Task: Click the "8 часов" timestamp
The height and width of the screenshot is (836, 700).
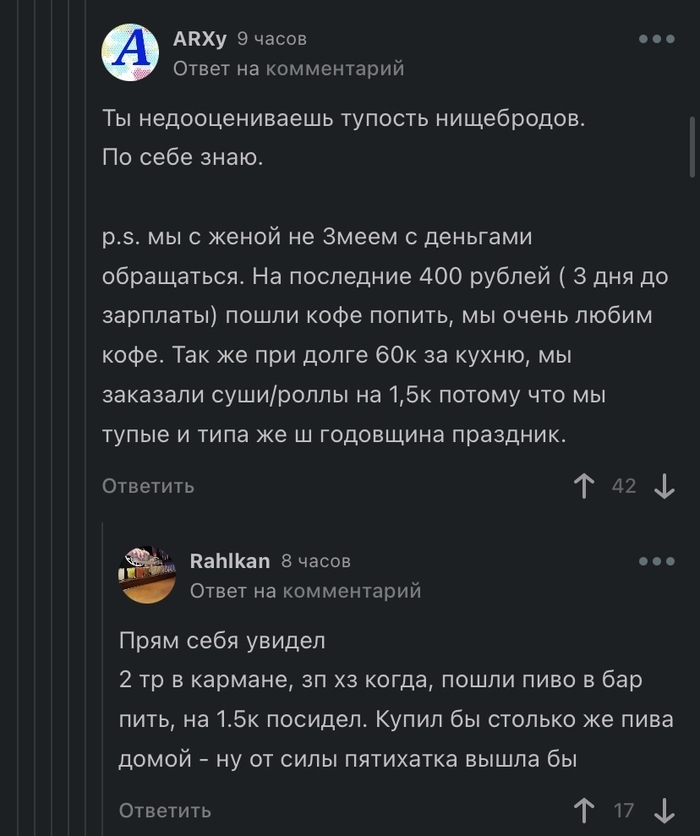Action: pyautogui.click(x=316, y=561)
